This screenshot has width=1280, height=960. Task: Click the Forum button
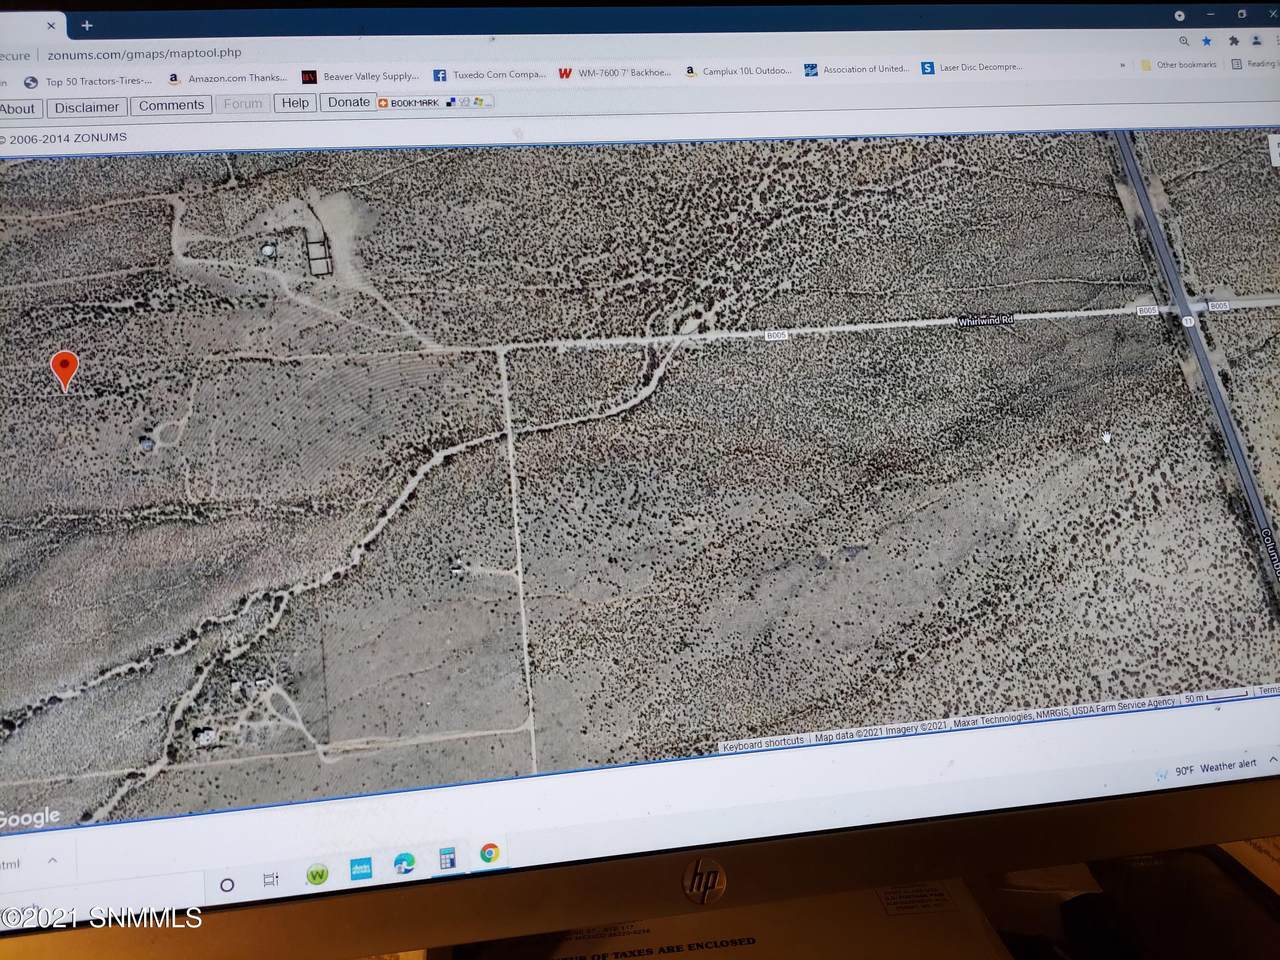point(243,104)
